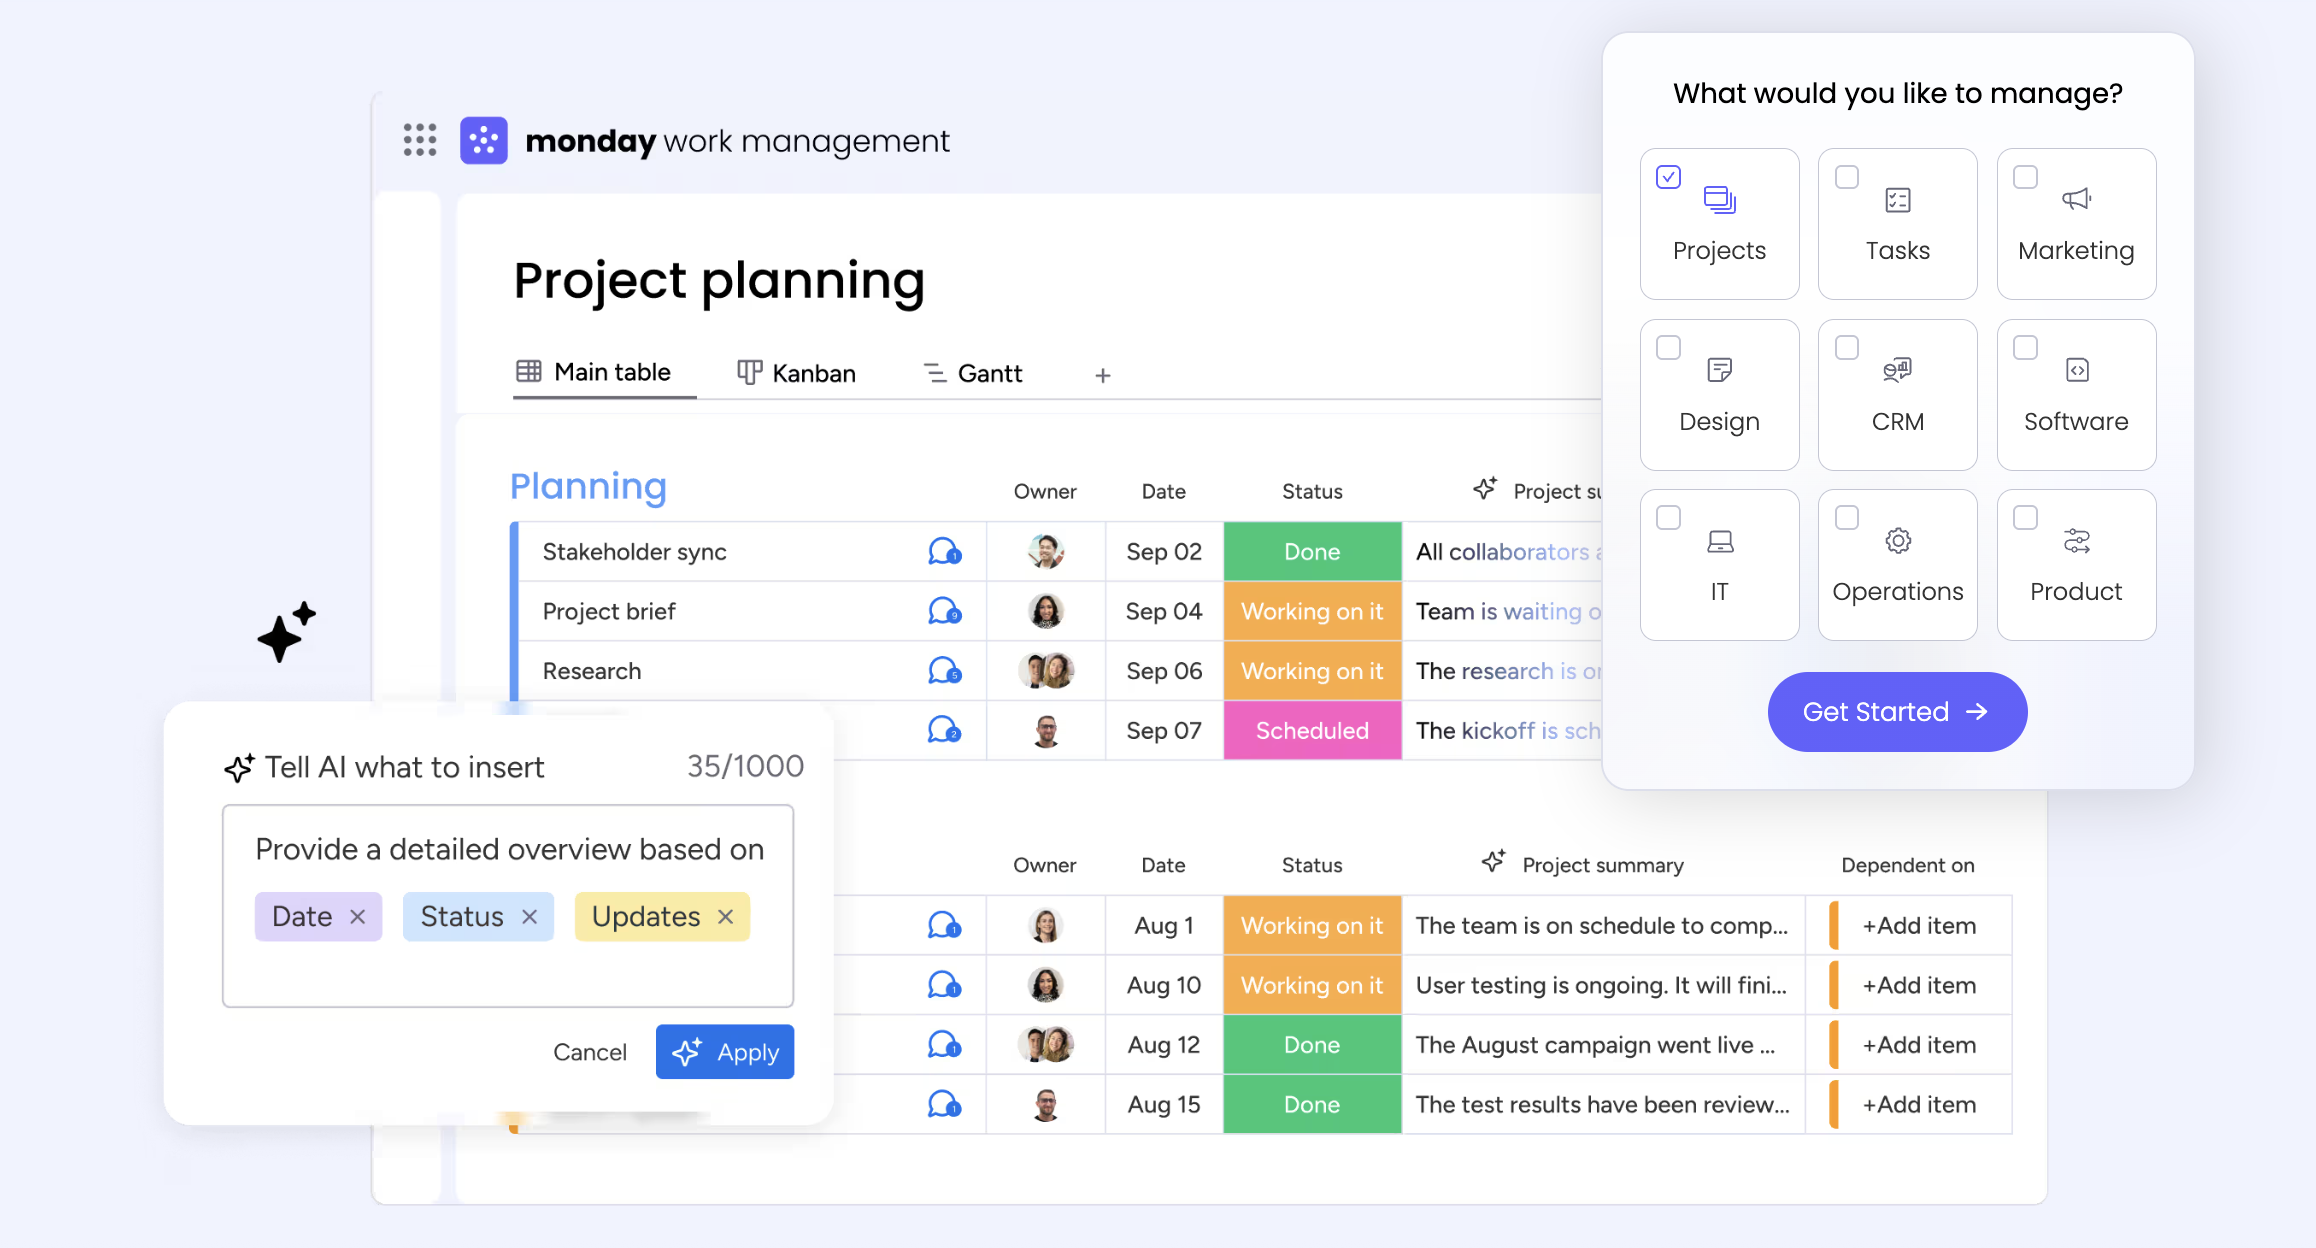Open Done status in the Aug 15 row
Screen dimensions: 2316x1248
pyautogui.click(x=1312, y=1104)
